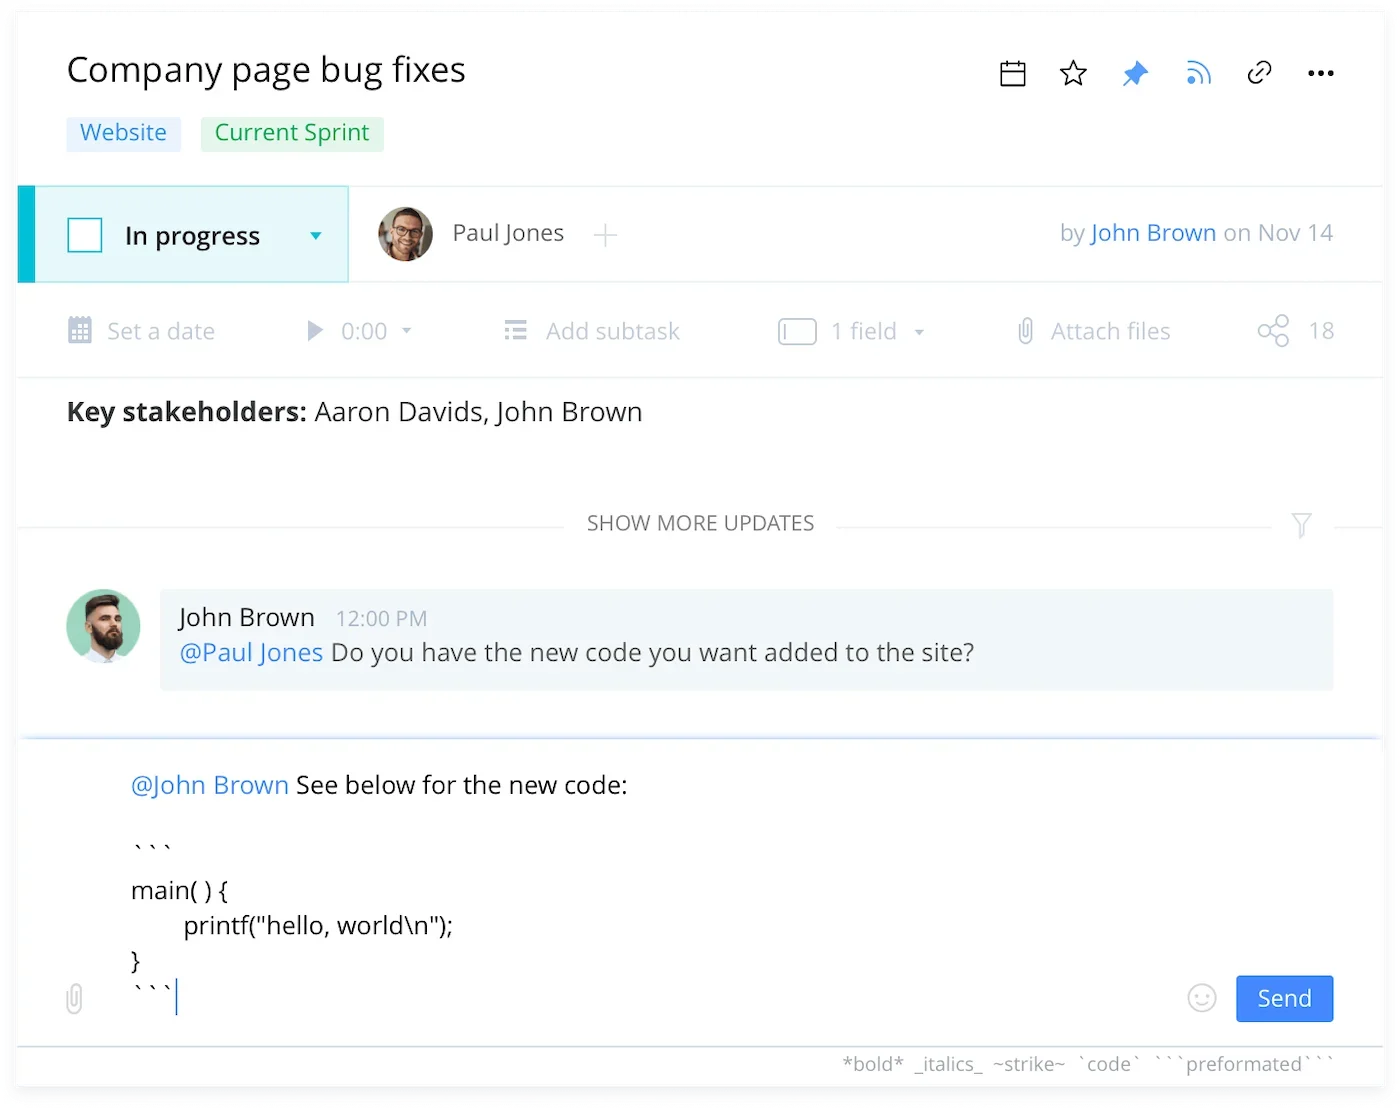
Task: Click the blue pin icon
Action: (x=1135, y=73)
